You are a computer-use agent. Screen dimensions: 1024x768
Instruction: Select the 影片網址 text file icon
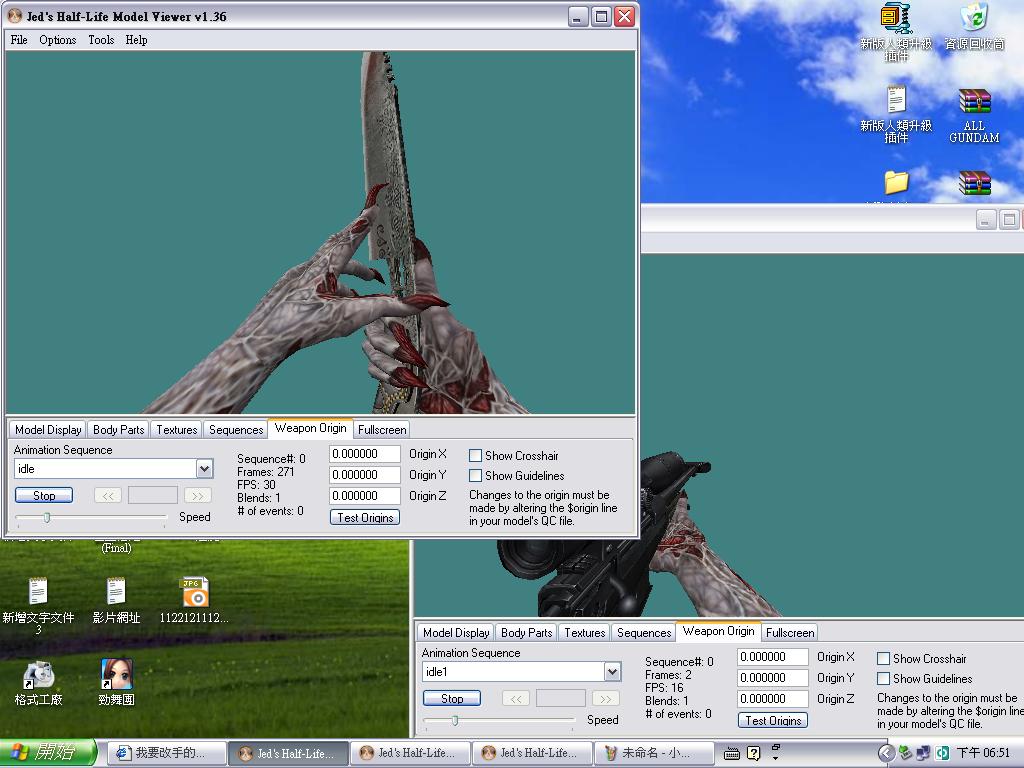[x=116, y=591]
